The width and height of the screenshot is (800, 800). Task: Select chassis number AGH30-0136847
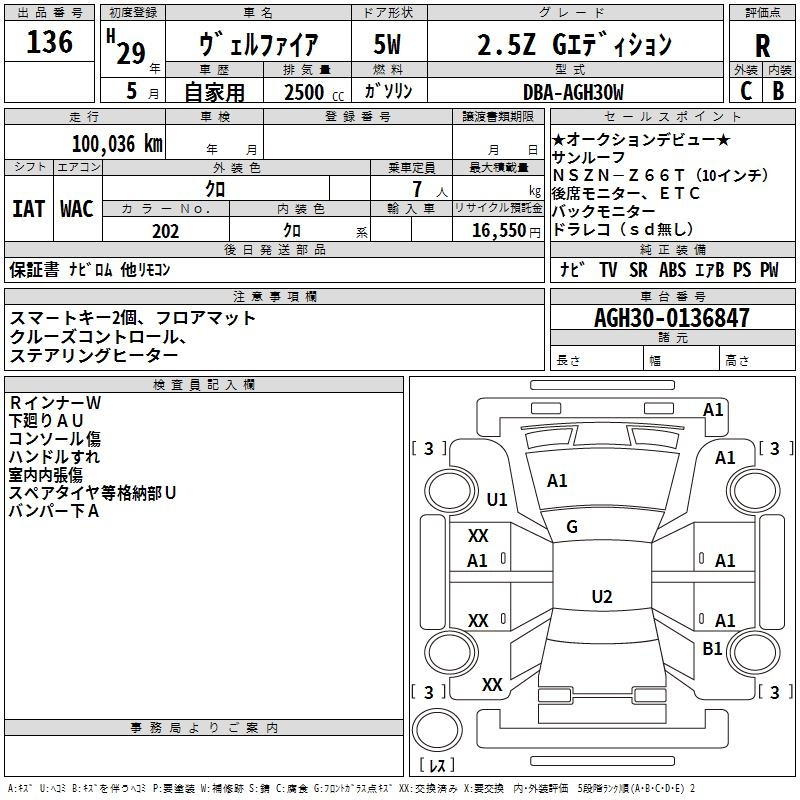[672, 318]
